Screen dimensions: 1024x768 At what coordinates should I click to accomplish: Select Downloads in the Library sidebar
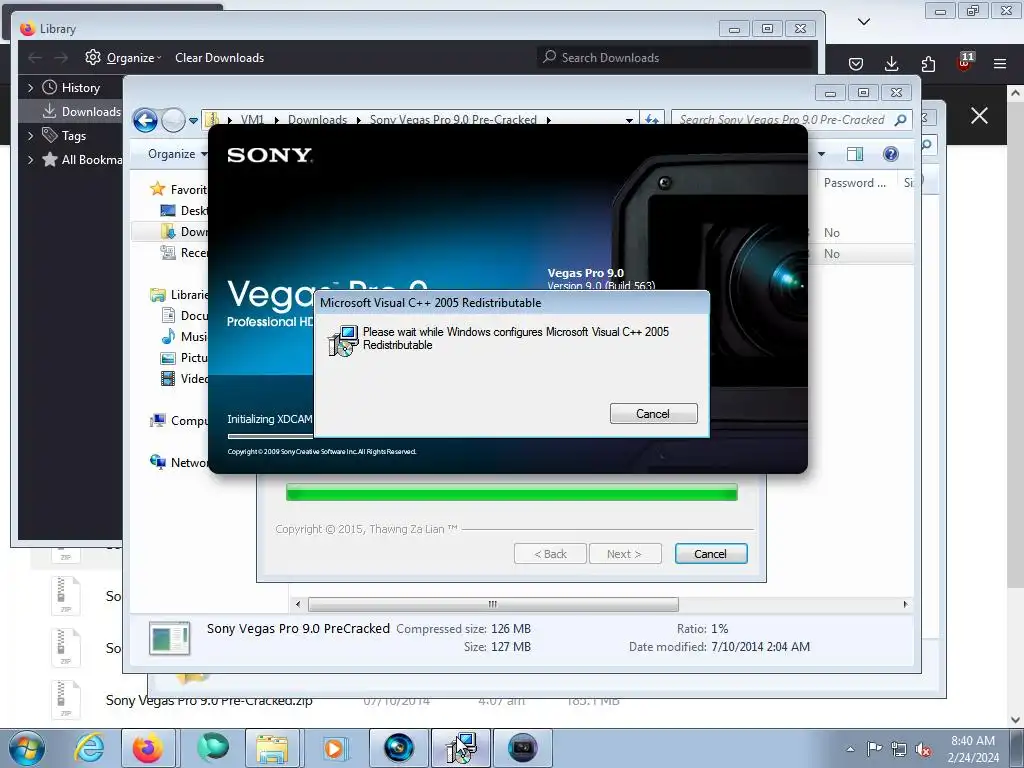coord(71,112)
